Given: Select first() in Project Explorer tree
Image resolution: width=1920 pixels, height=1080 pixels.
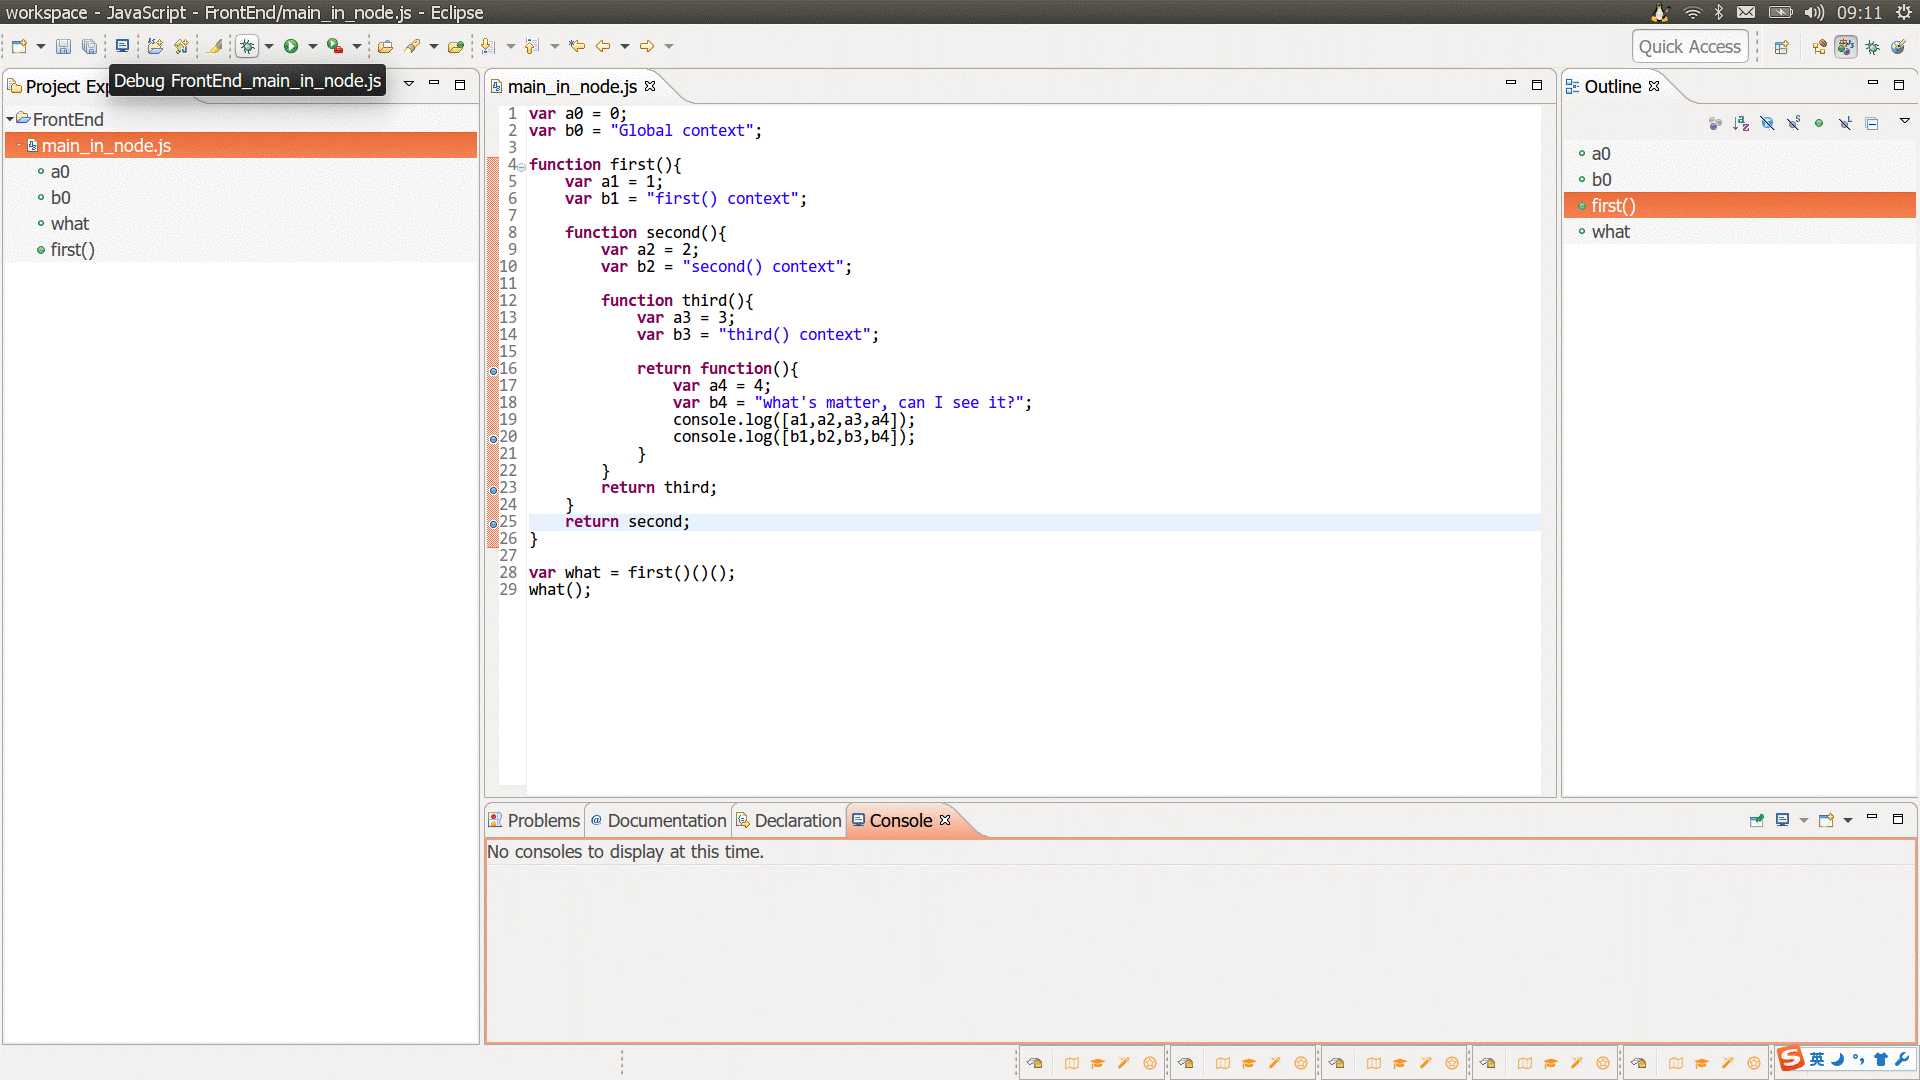Looking at the screenshot, I should pos(72,250).
